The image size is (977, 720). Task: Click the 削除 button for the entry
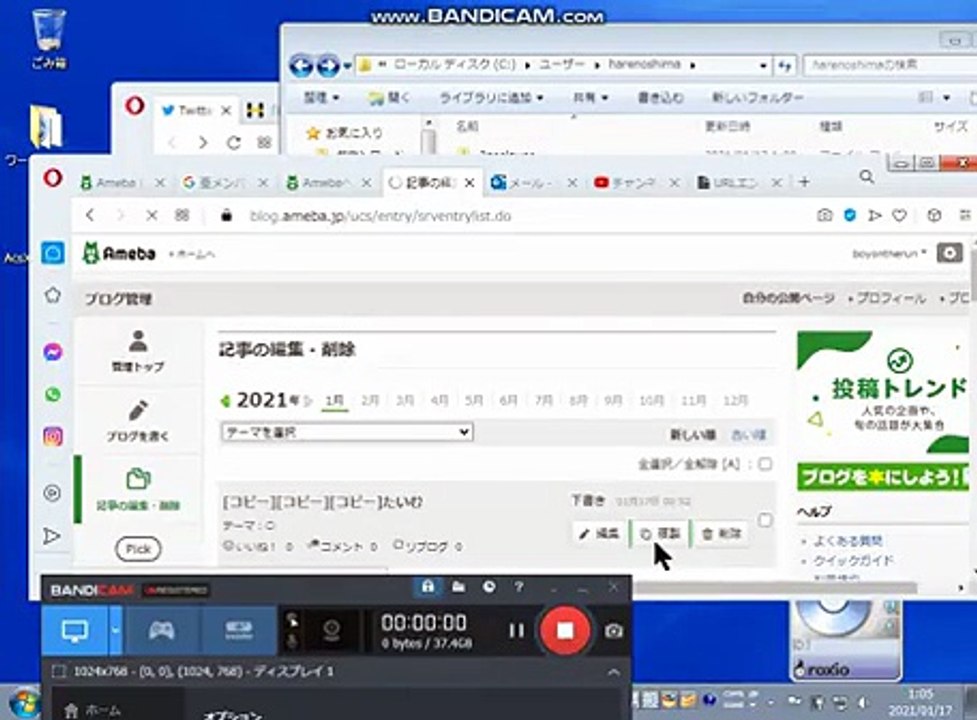(721, 533)
